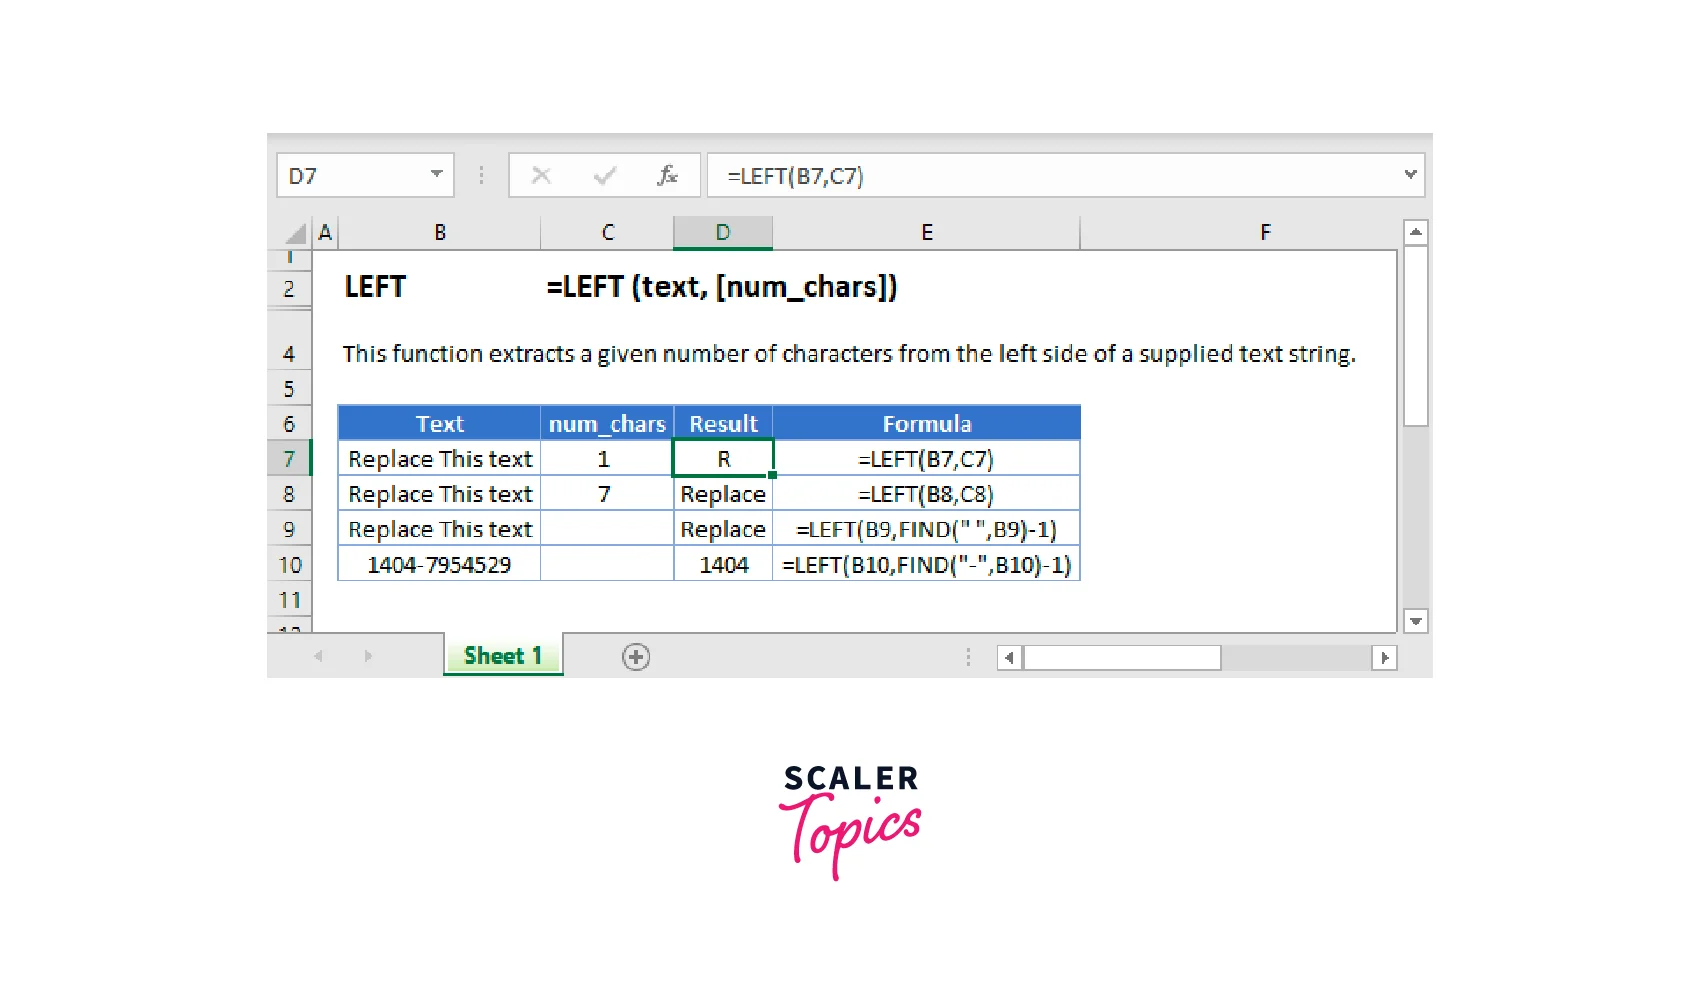Click the Name Box showing D7
Viewport: 1700px width, 984px height.
point(350,176)
